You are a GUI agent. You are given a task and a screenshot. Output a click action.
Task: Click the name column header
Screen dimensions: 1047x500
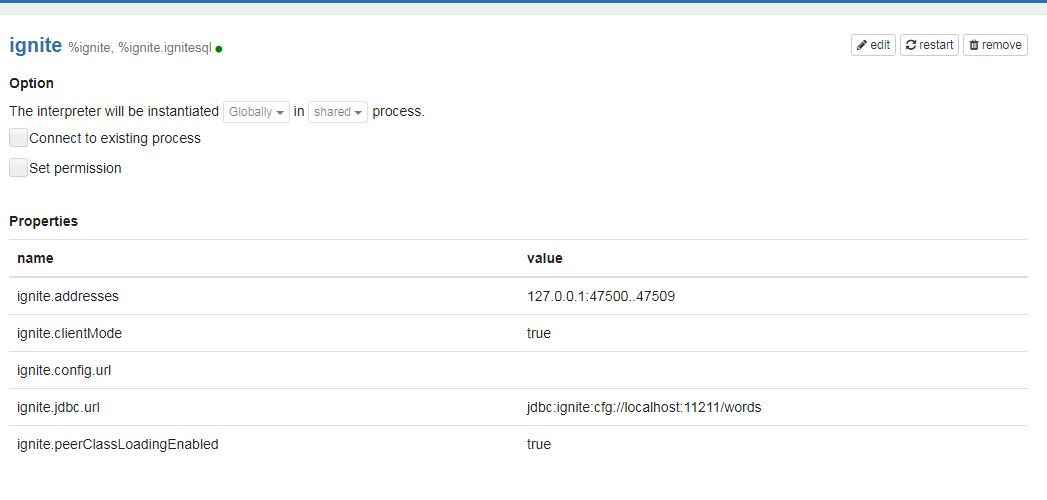[35, 258]
